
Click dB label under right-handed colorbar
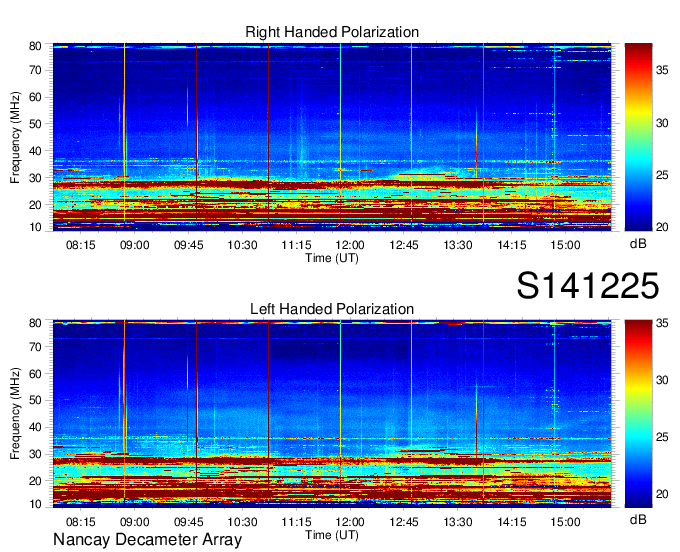point(638,244)
